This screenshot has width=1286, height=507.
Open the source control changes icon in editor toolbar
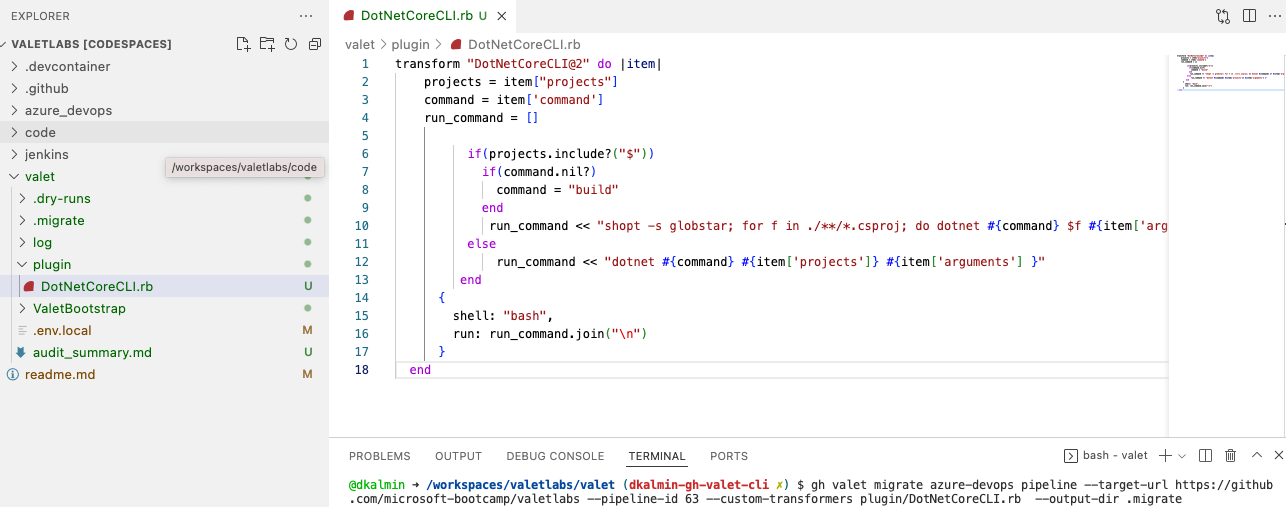(x=1223, y=16)
